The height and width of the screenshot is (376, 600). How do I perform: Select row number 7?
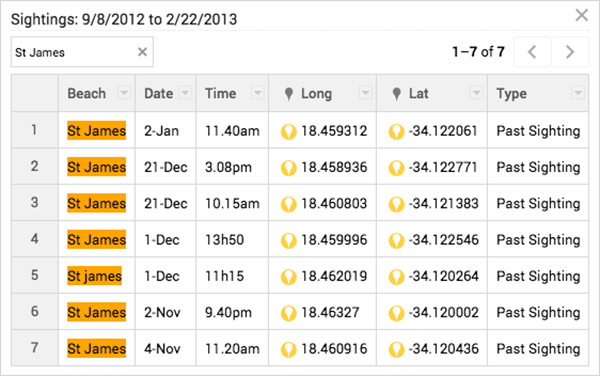pos(35,348)
